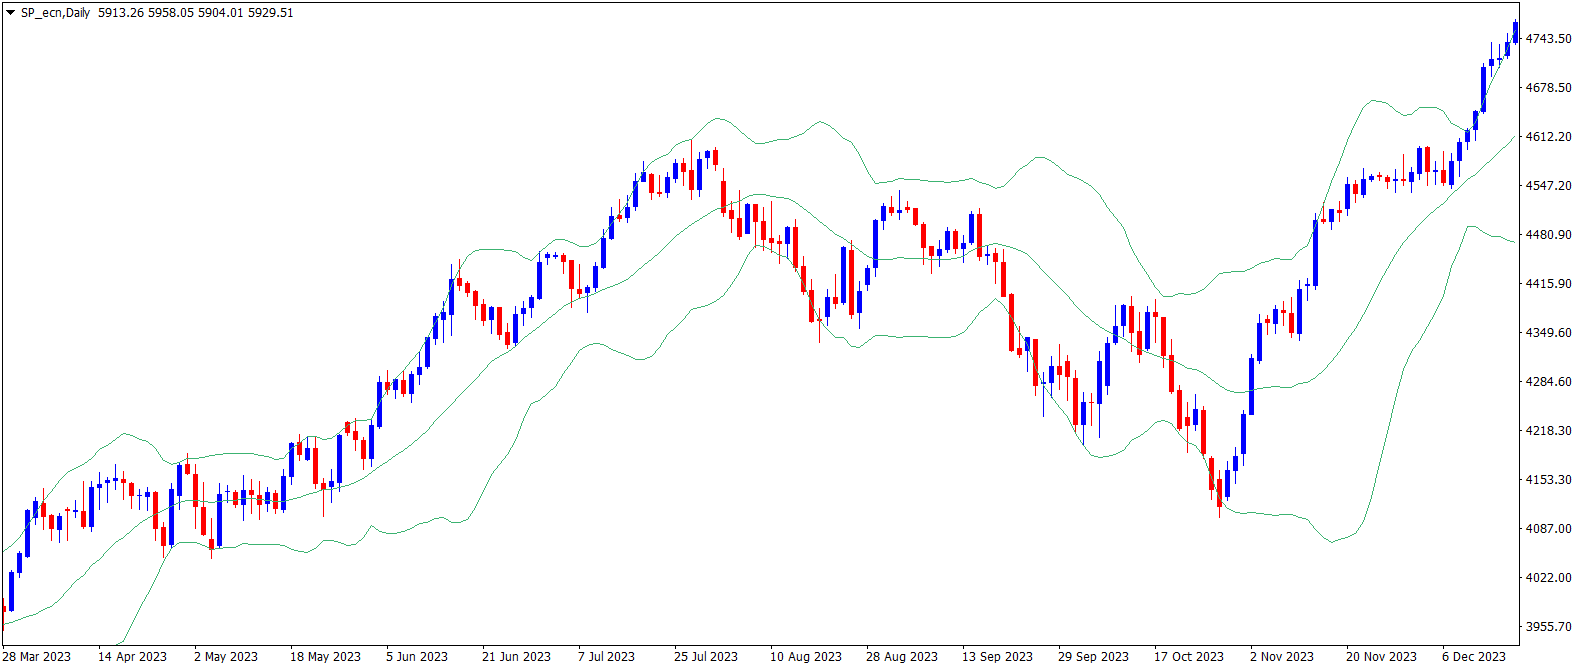Click price label 4284.60

[x=1548, y=381]
